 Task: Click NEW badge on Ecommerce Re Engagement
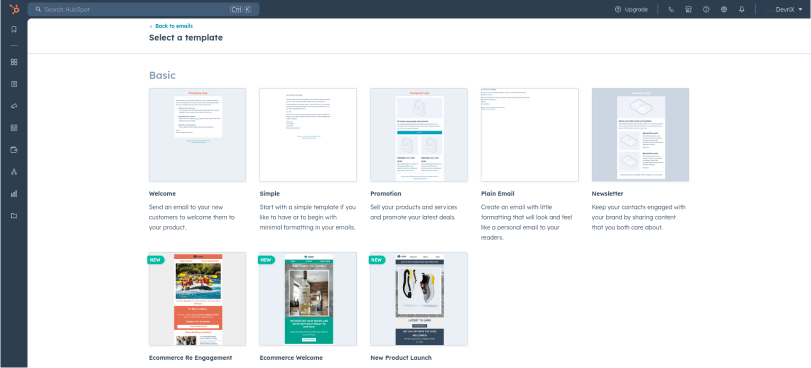click(155, 260)
